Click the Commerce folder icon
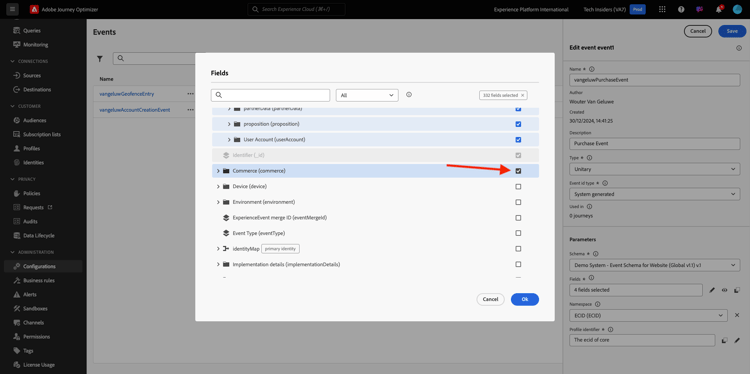The width and height of the screenshot is (750, 374). (226, 171)
